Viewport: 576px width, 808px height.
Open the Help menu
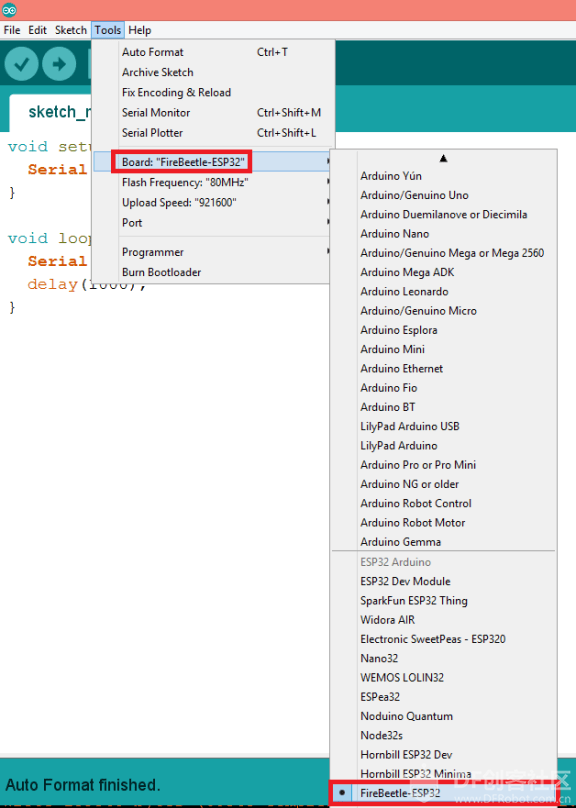coord(140,30)
